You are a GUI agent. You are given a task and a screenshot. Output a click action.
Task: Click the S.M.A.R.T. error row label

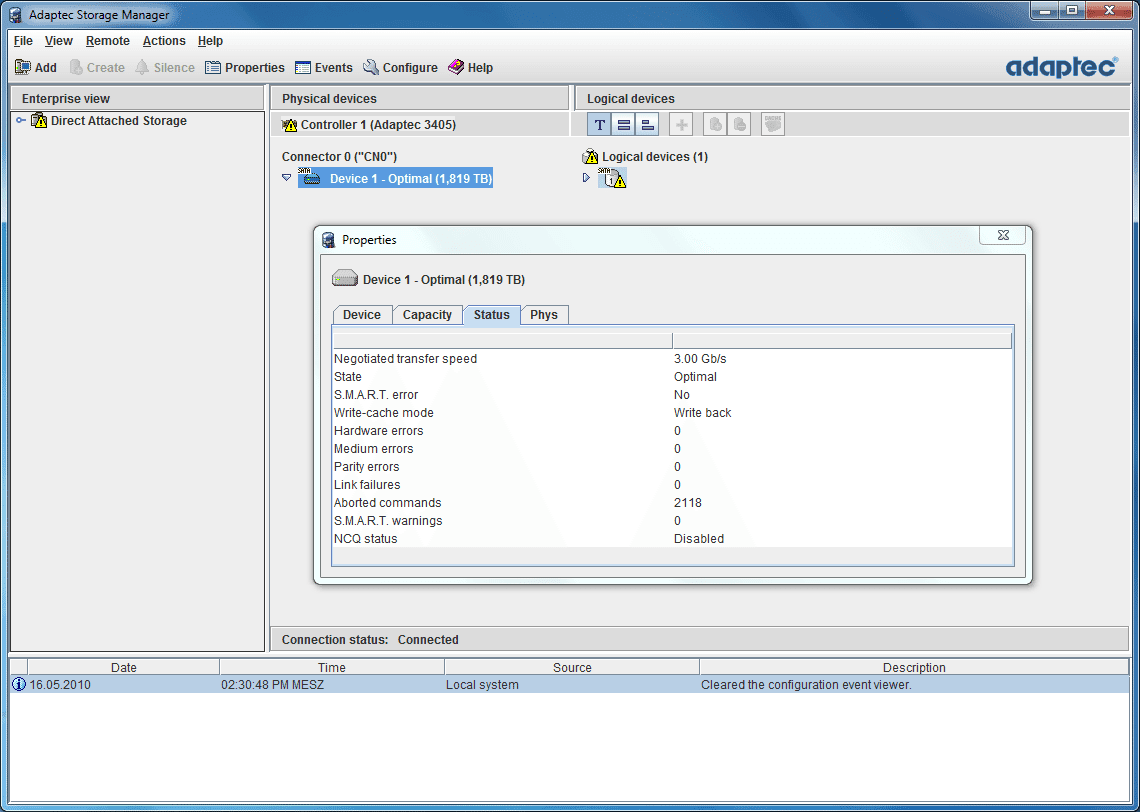376,395
